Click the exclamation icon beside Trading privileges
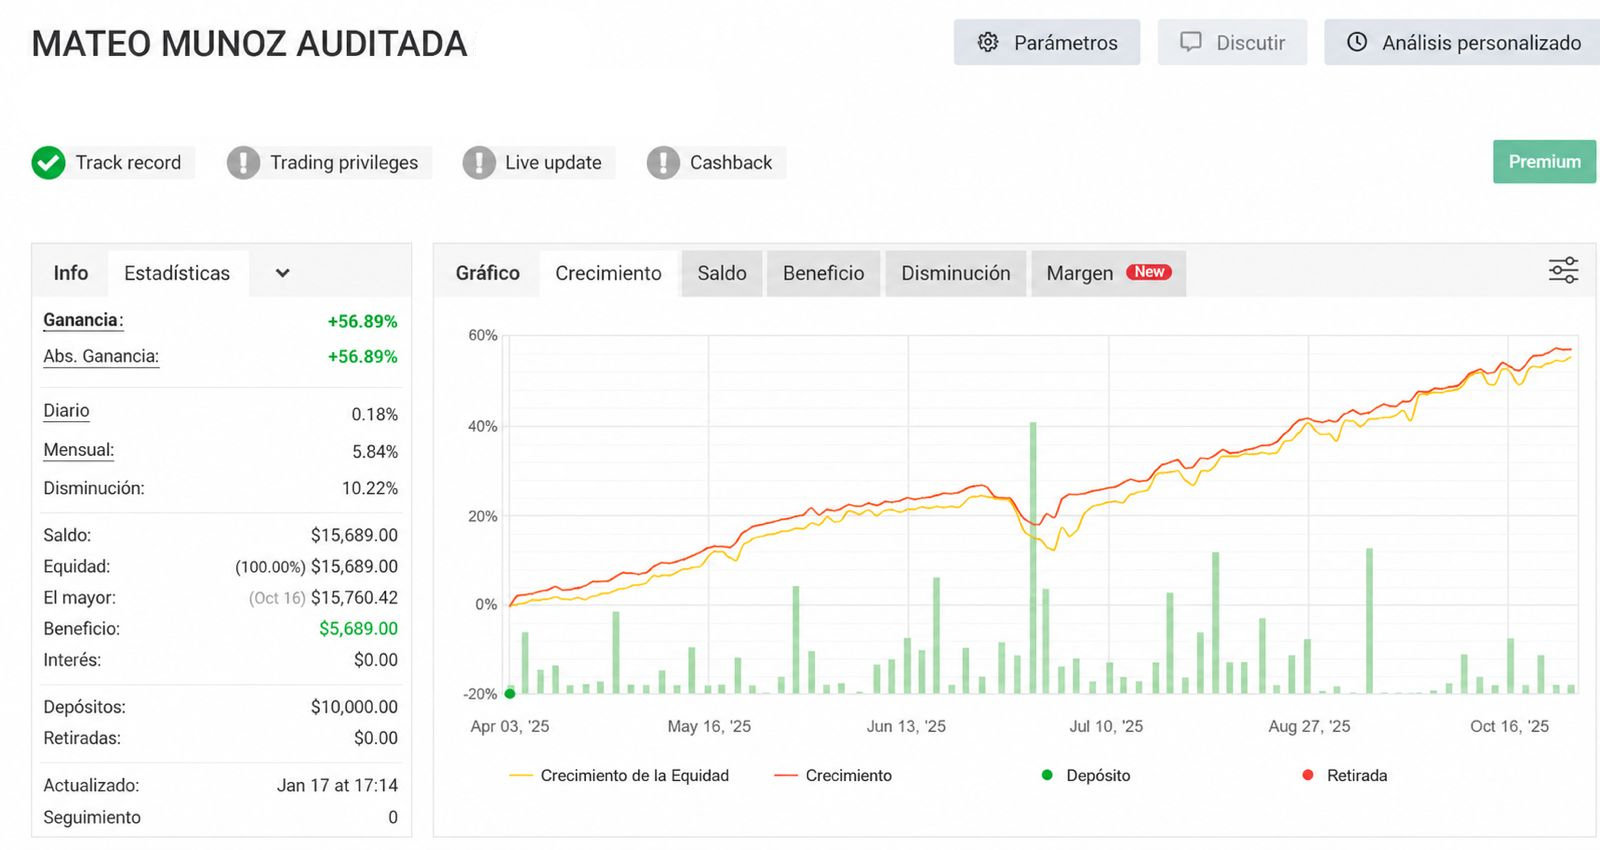Screen dimensions: 1600x850 243,162
